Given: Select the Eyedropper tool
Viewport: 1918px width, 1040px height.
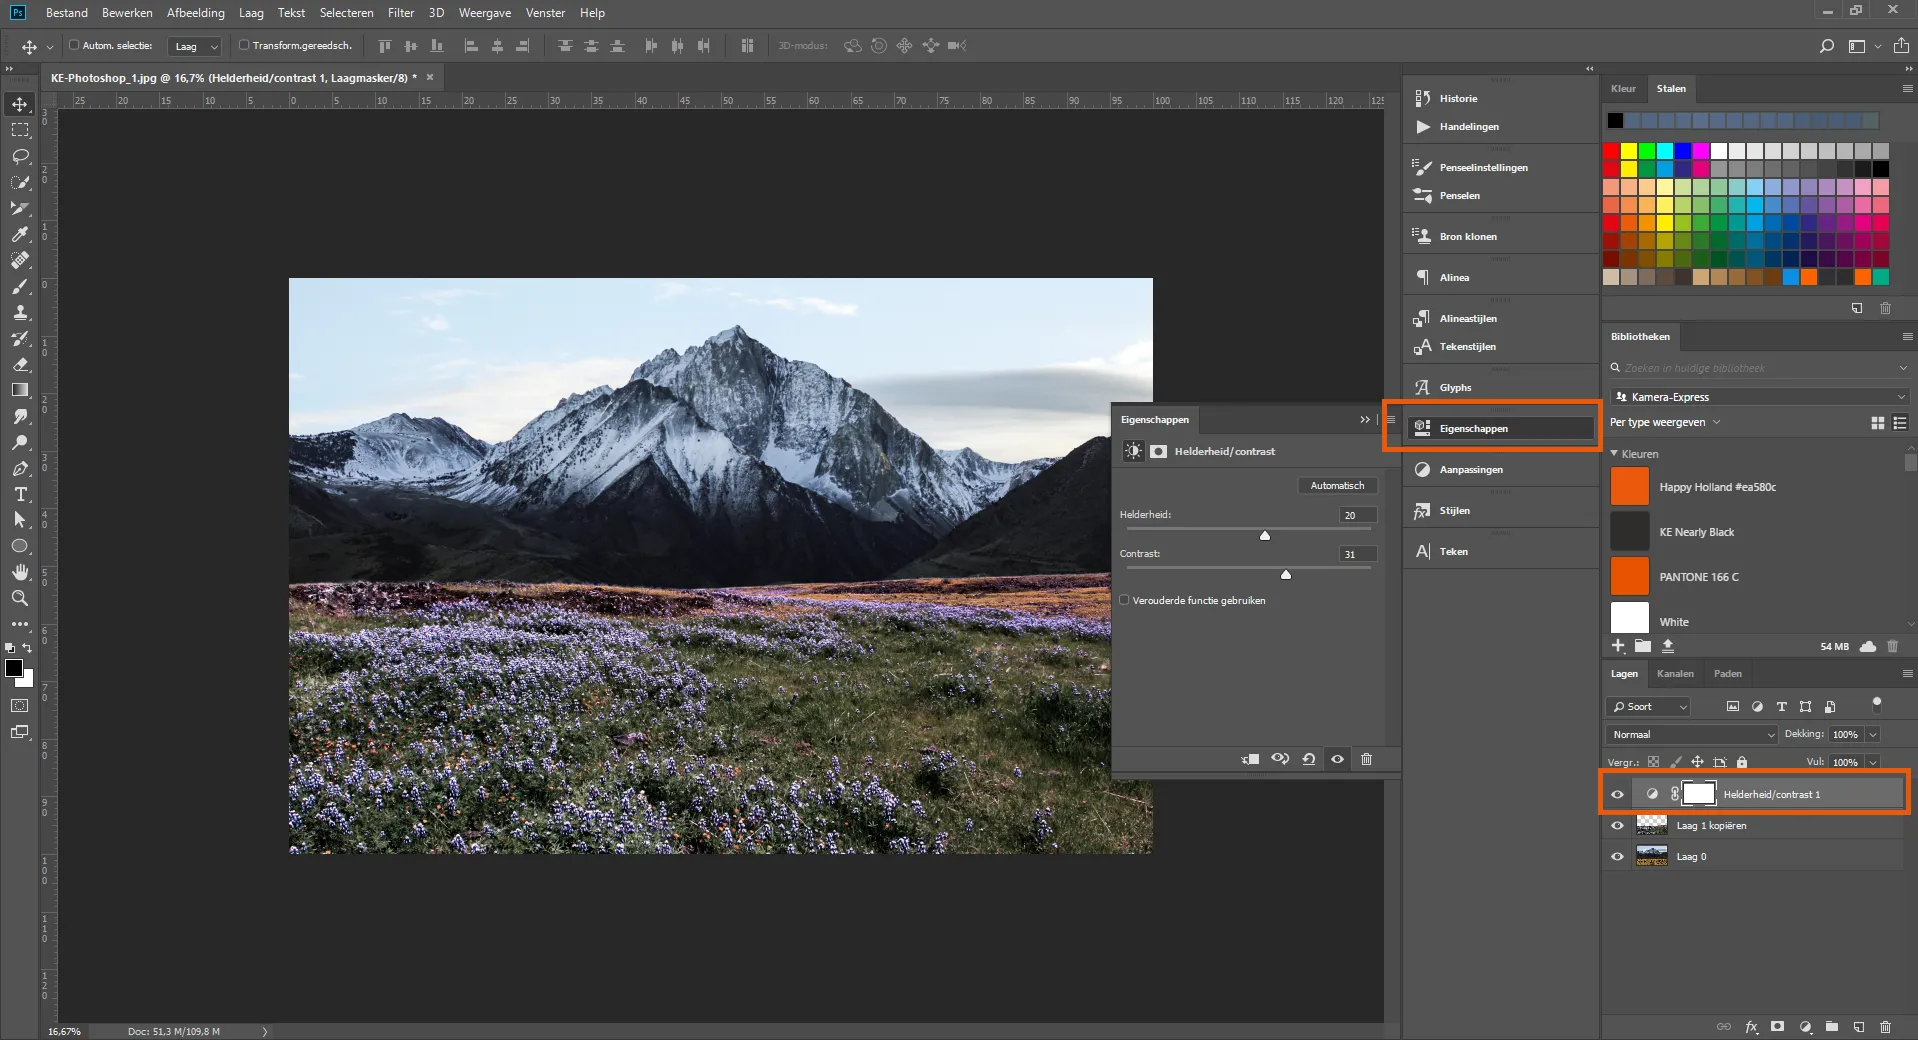Looking at the screenshot, I should [20, 234].
